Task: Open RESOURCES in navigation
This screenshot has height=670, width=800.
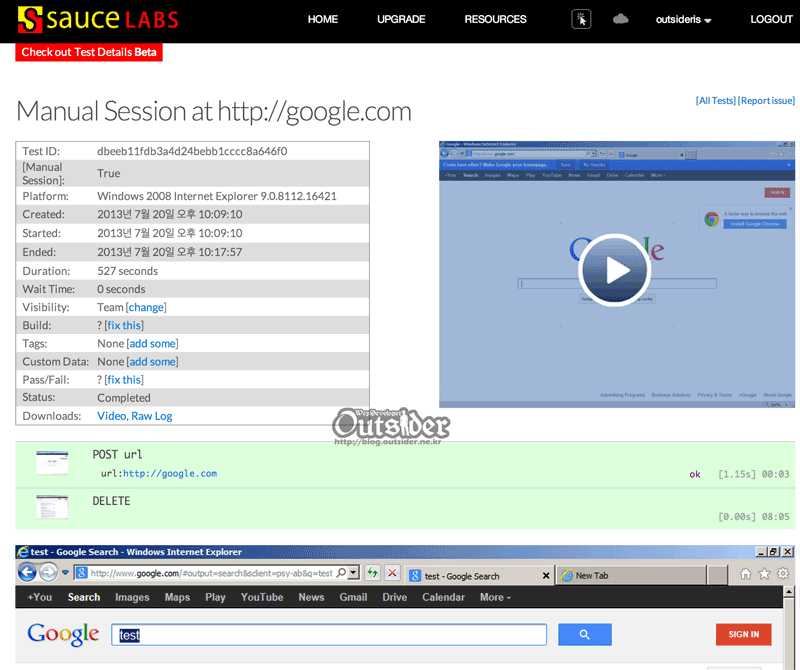Action: pos(495,19)
